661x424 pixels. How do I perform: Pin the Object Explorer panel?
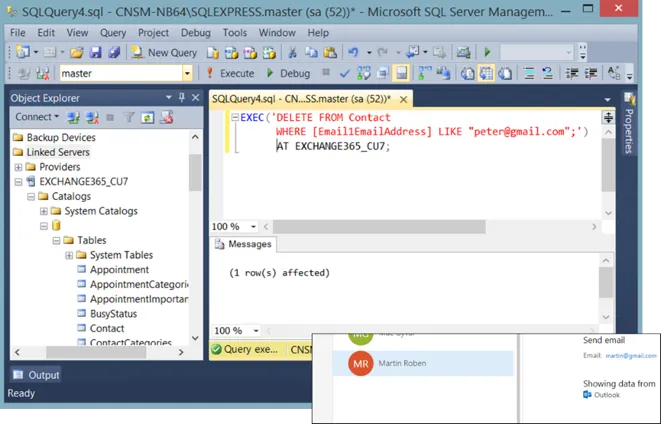pos(182,98)
